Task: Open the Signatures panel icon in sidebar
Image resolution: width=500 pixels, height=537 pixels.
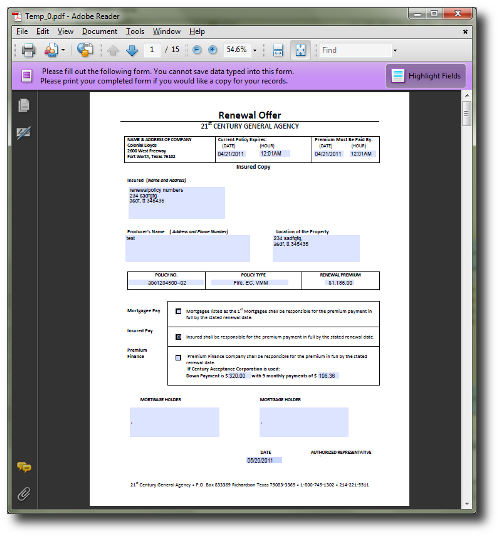Action: click(24, 133)
